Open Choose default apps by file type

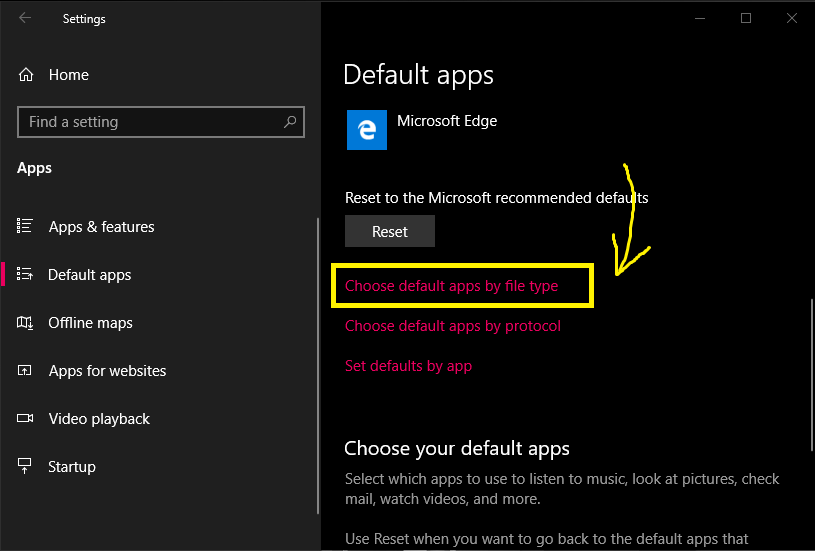click(x=451, y=285)
